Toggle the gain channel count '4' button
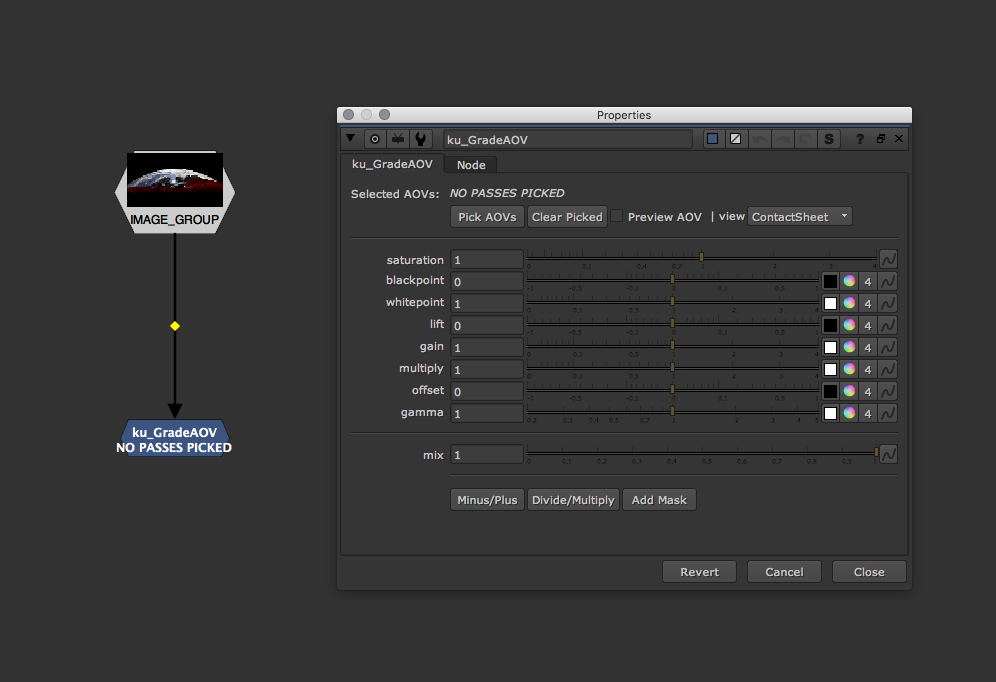Image resolution: width=996 pixels, height=682 pixels. click(868, 347)
